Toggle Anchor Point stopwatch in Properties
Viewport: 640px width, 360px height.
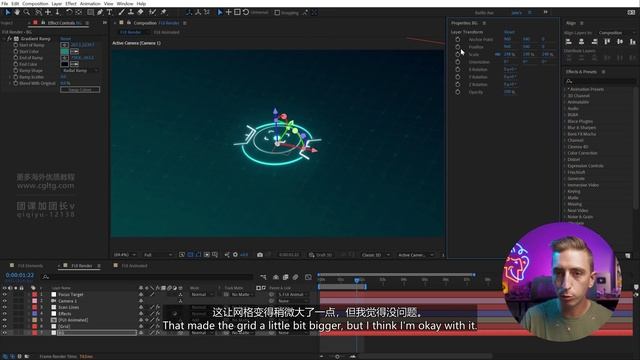tap(458, 40)
